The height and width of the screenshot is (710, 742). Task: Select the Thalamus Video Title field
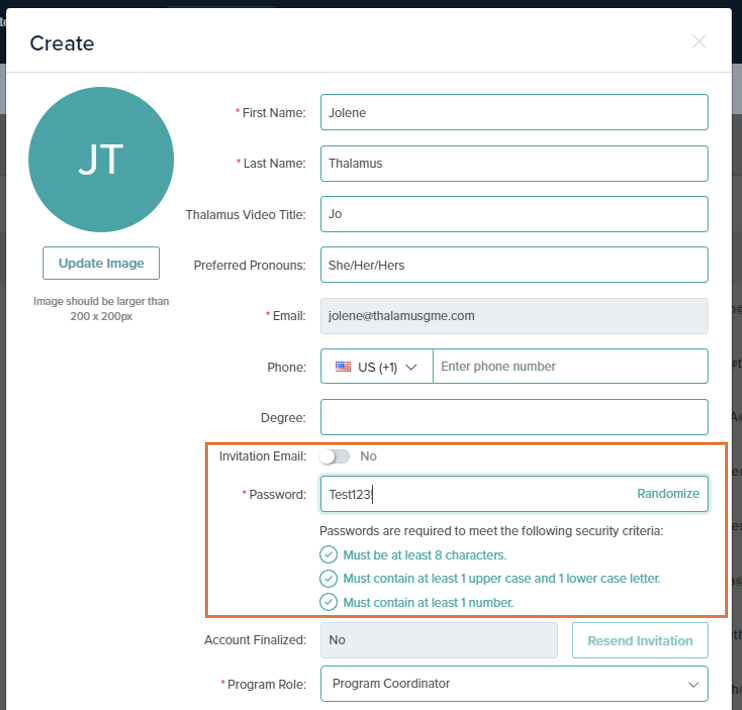[514, 214]
